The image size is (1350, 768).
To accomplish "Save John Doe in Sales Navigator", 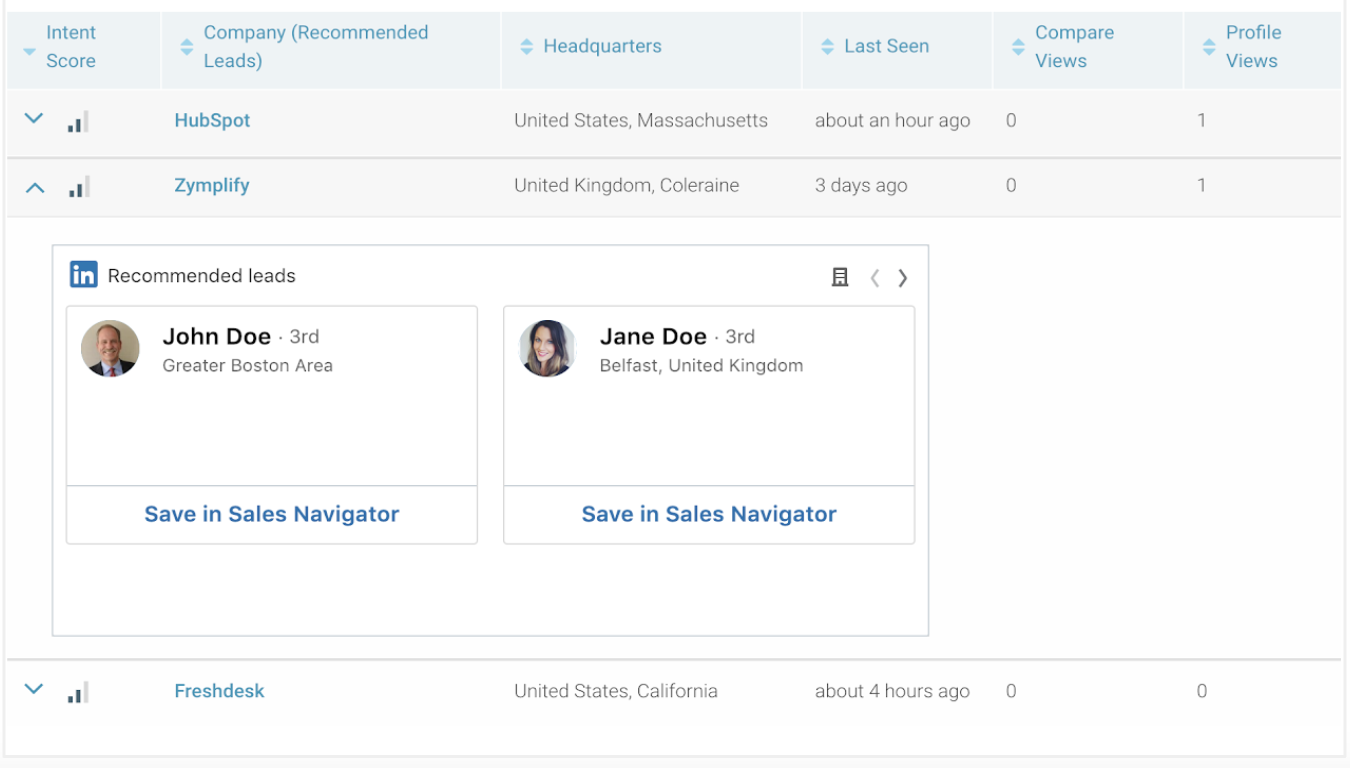I will tap(271, 514).
